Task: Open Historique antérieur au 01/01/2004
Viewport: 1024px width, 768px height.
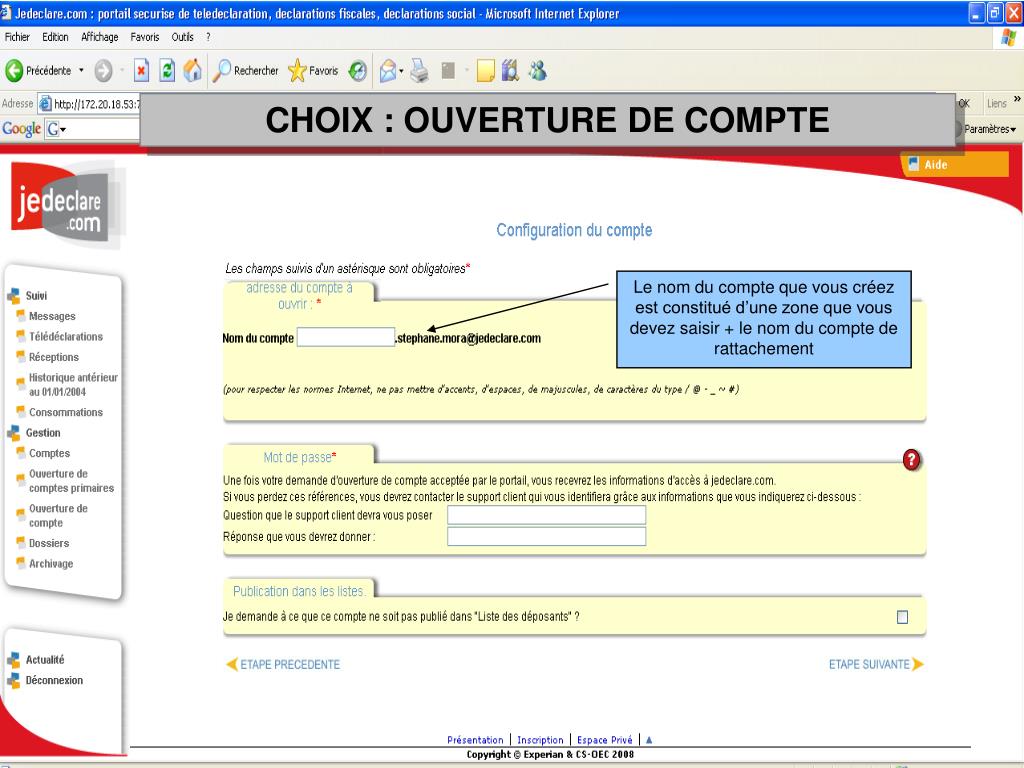Action: point(73,385)
